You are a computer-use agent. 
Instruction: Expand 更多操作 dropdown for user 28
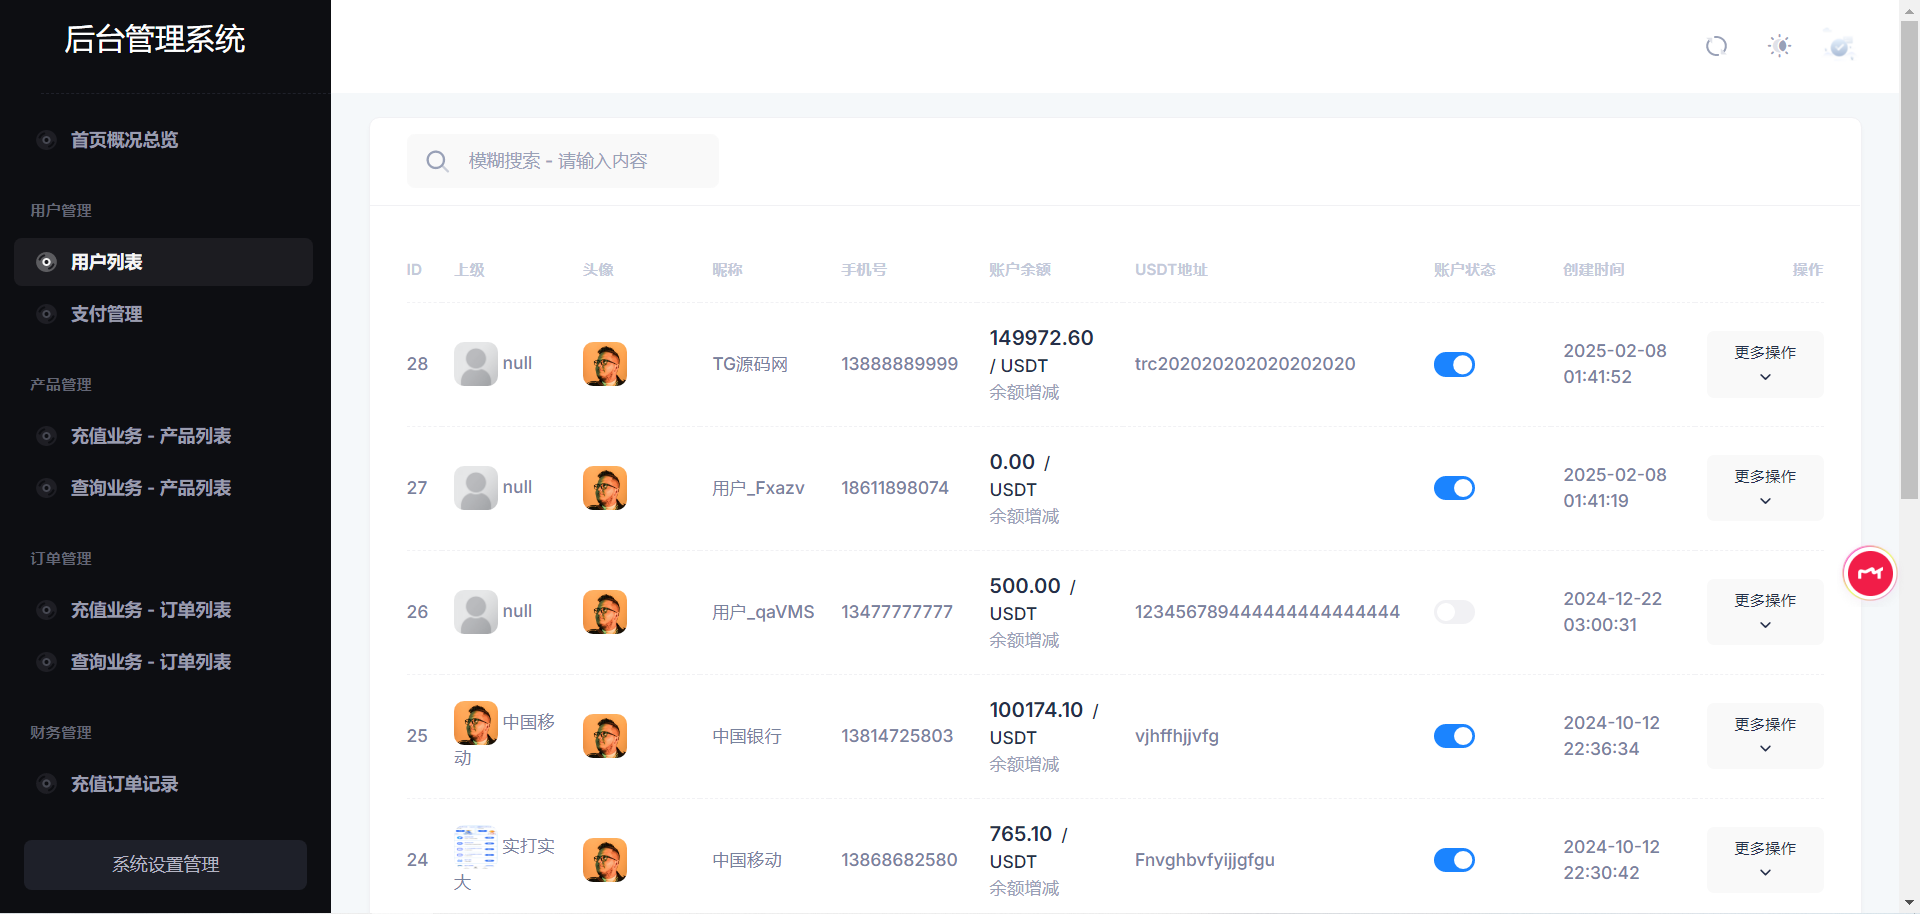tap(1764, 364)
